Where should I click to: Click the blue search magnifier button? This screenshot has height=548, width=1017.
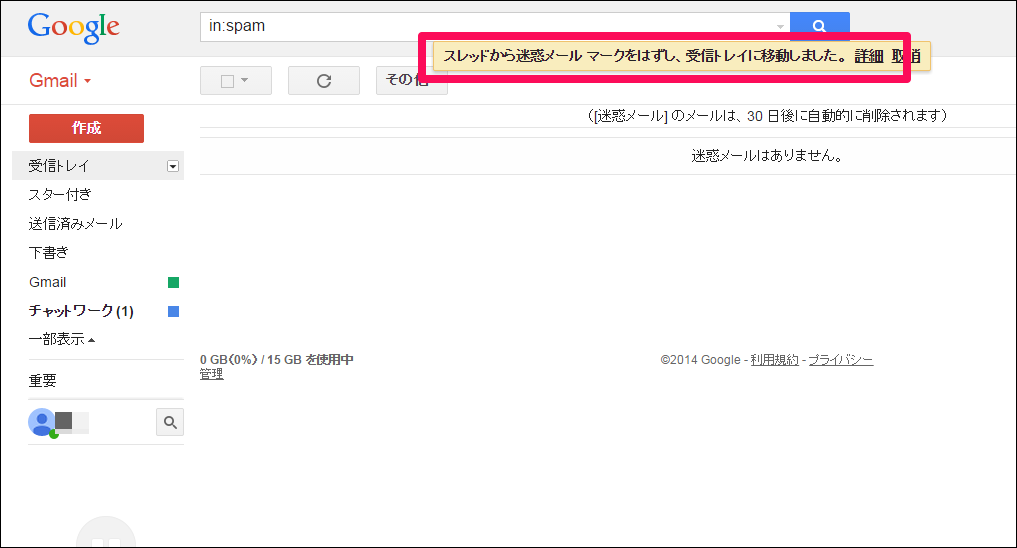[x=819, y=26]
